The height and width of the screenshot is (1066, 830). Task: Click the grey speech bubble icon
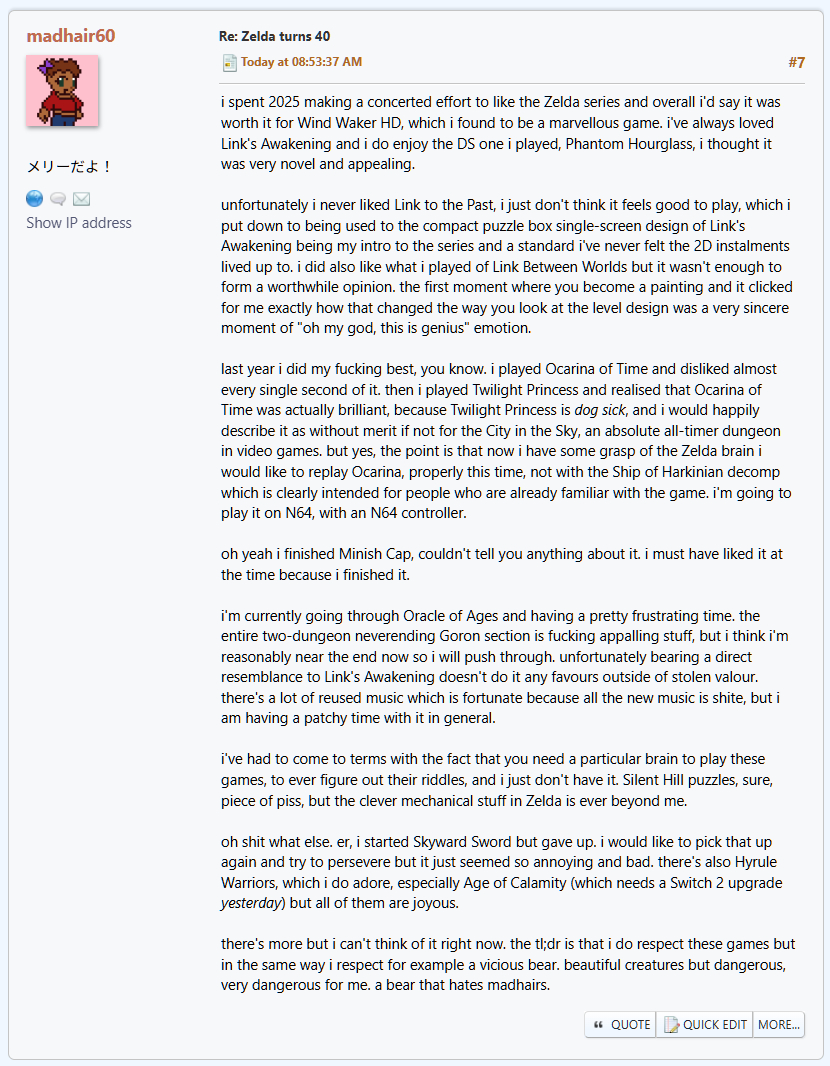point(58,199)
